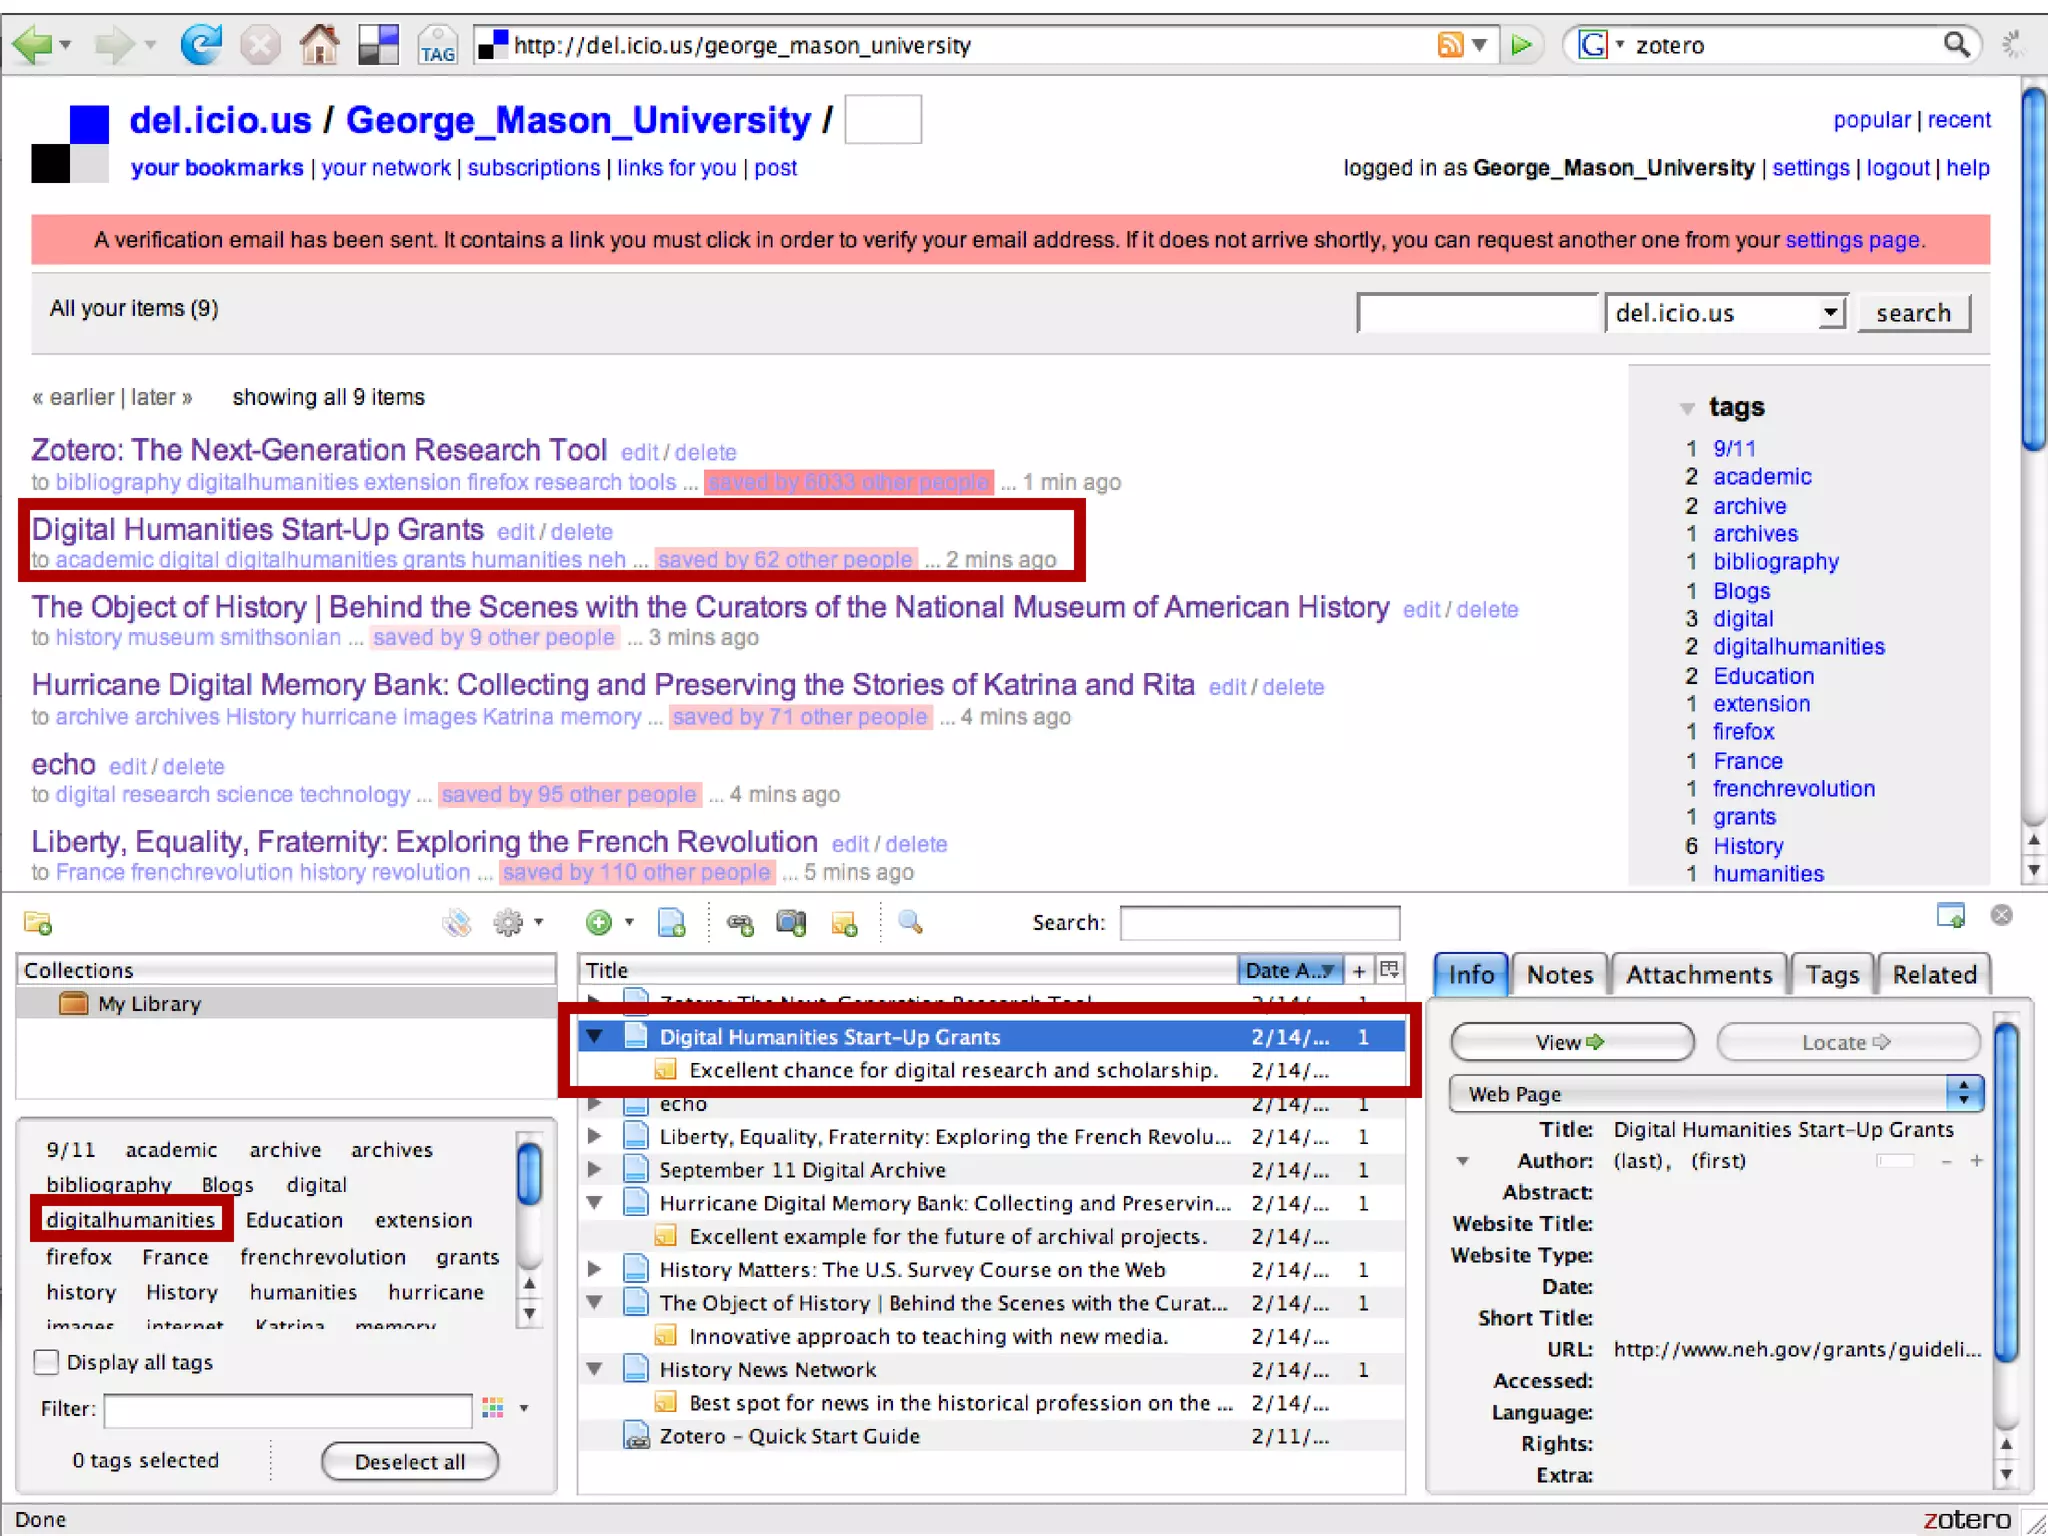Screen dimensions: 2048x1536
Task: Click the green New Item plus icon
Action: [599, 922]
